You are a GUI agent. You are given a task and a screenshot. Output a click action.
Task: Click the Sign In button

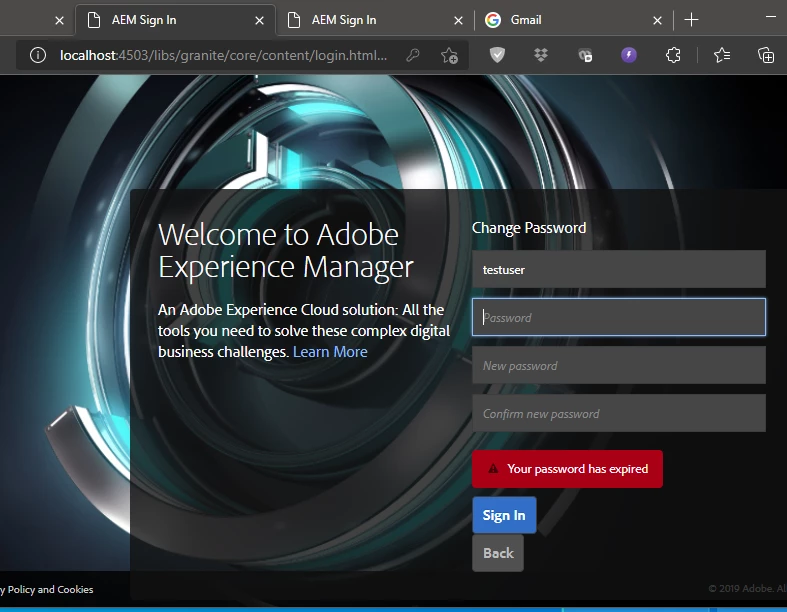pos(504,515)
